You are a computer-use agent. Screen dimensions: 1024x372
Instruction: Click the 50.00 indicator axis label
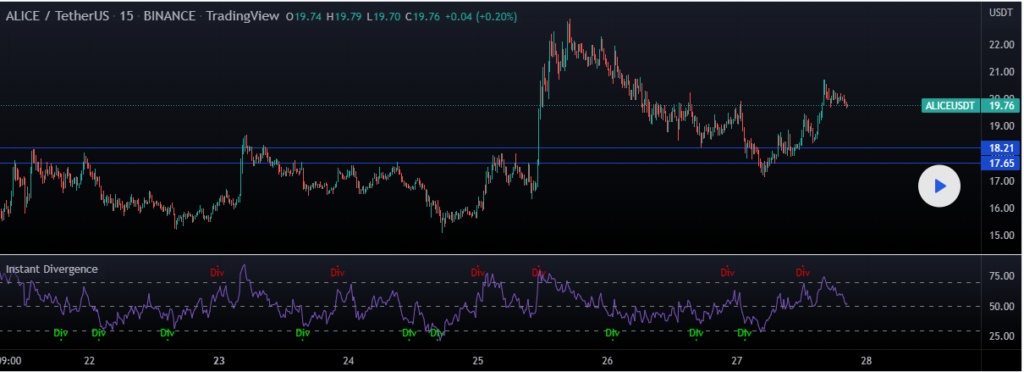(1001, 306)
